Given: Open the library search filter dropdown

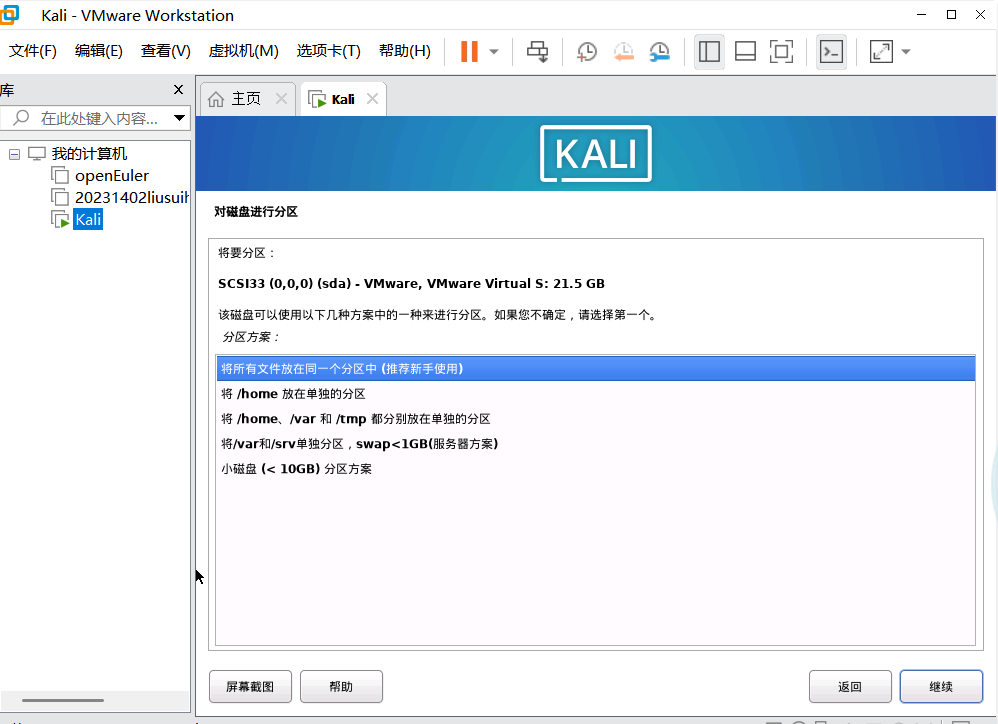Looking at the screenshot, I should tap(179, 118).
